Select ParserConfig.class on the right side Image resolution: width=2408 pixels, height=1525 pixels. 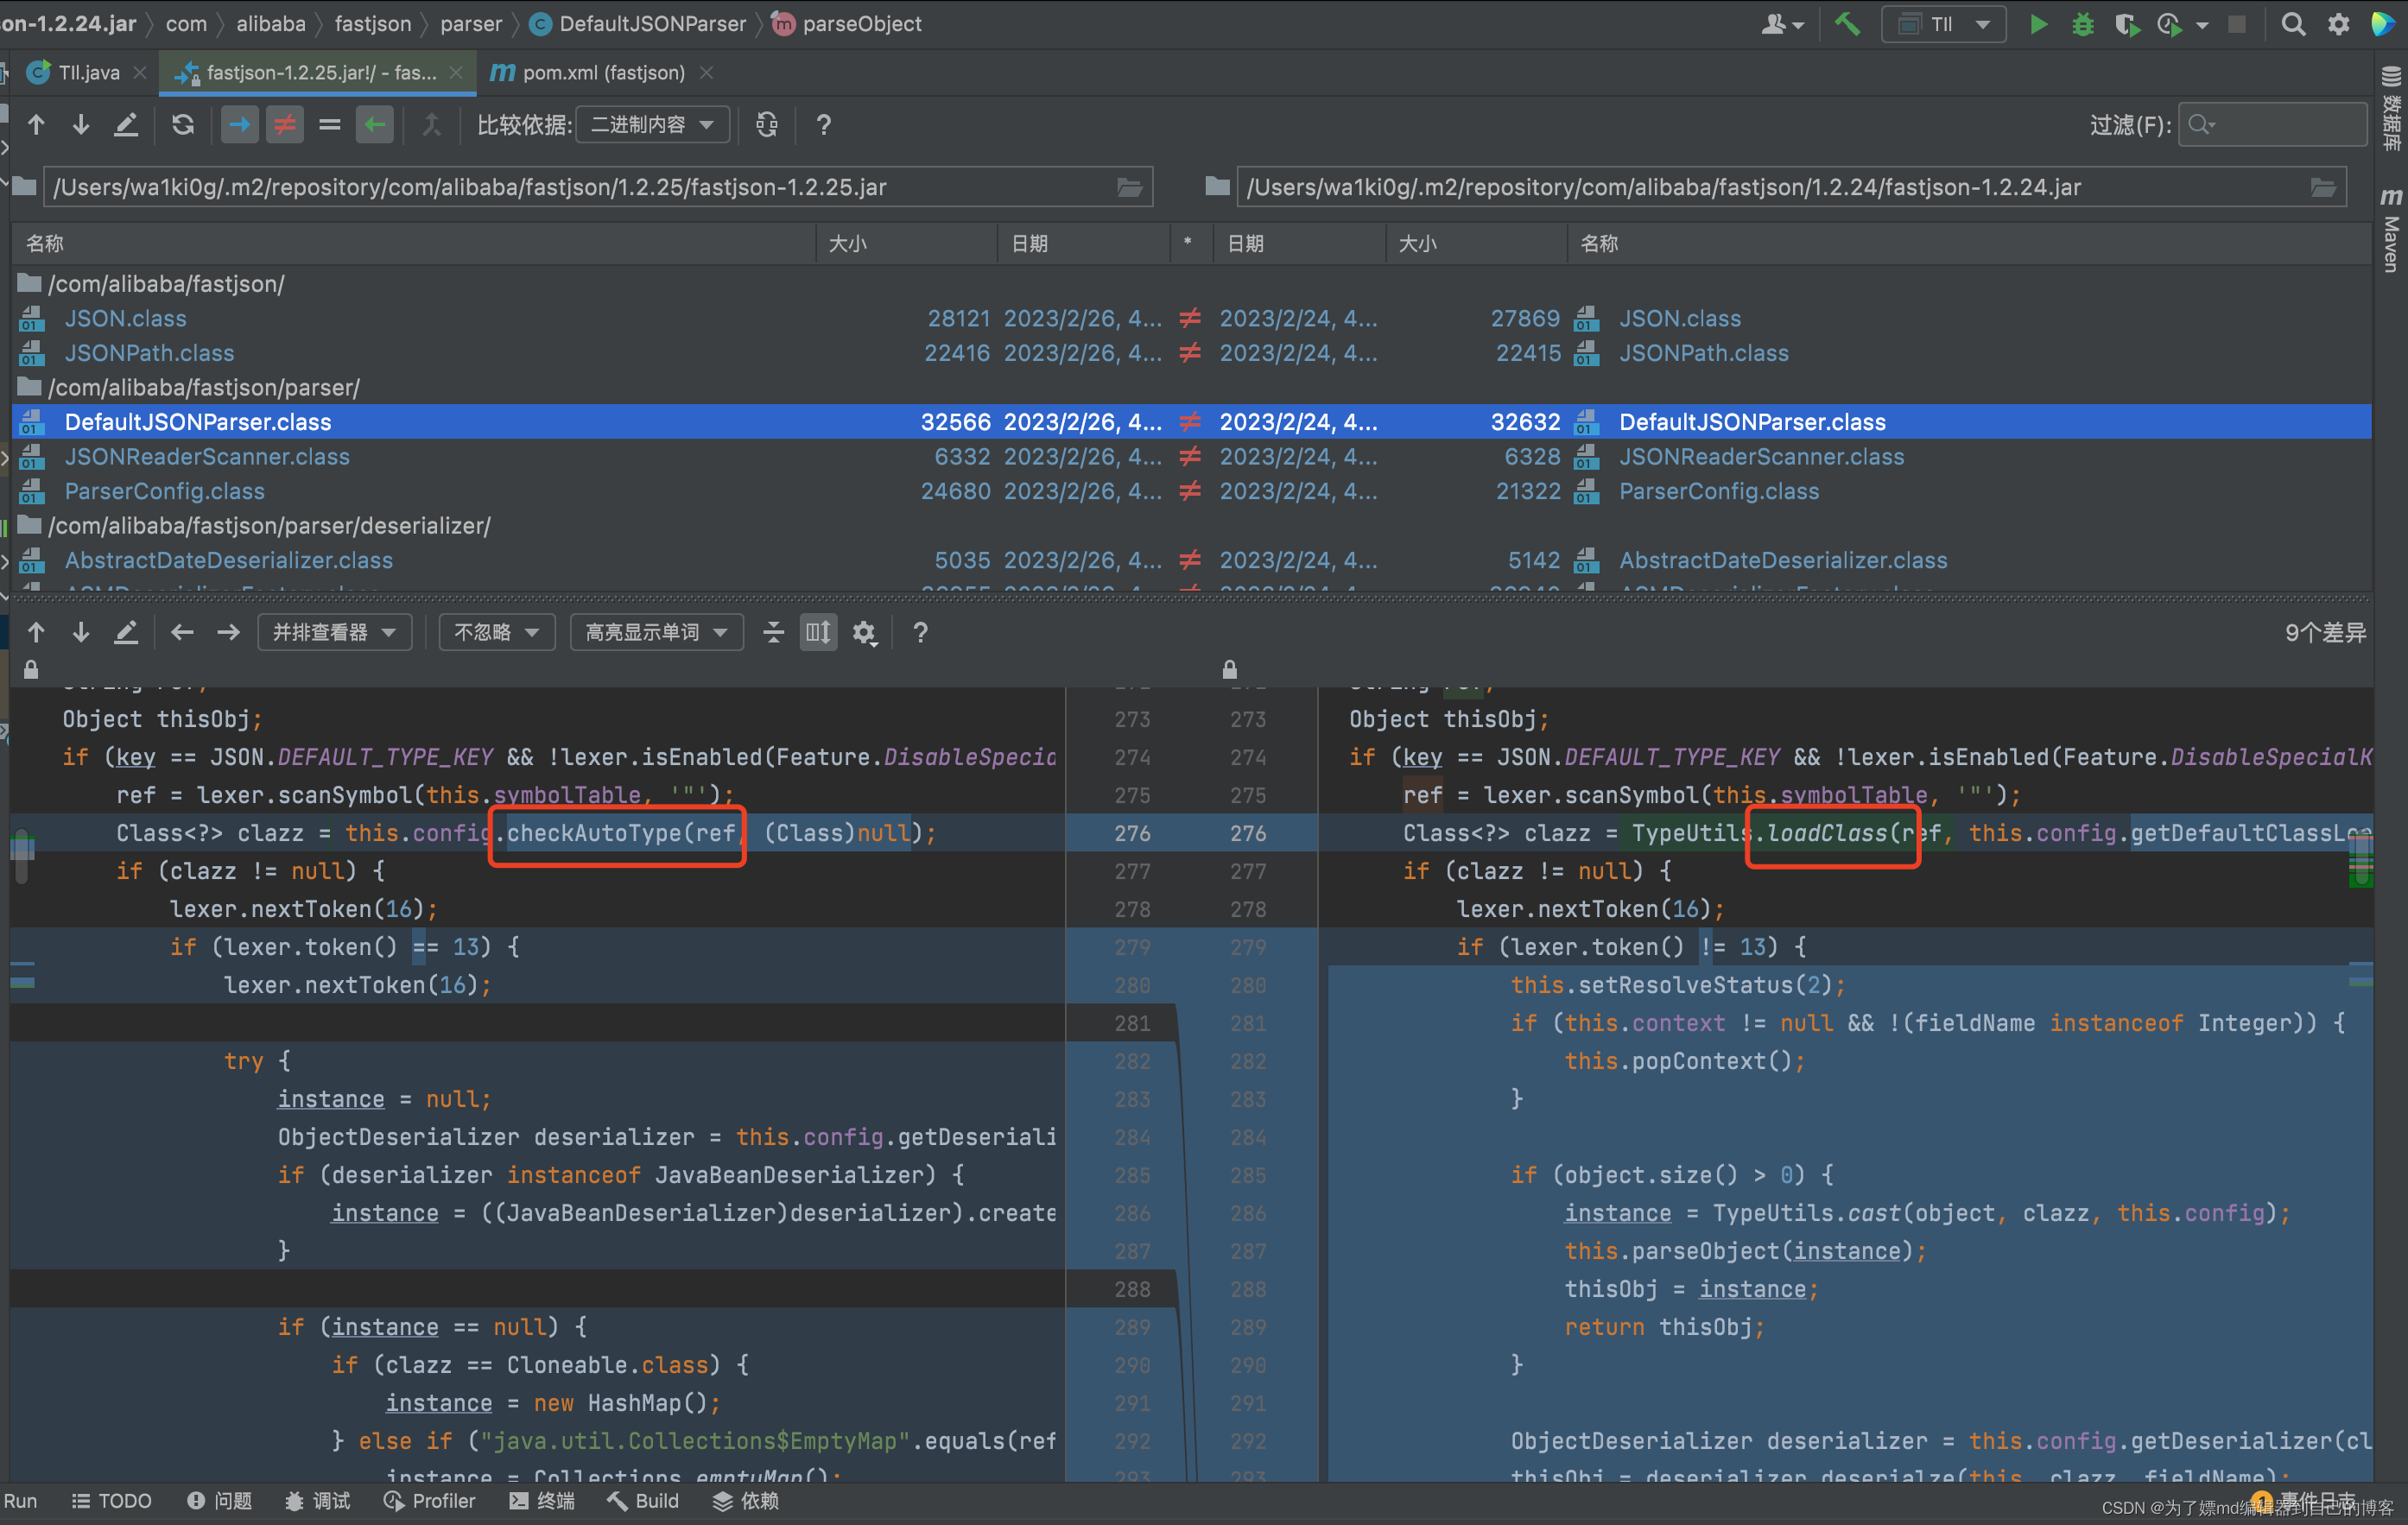[1718, 491]
